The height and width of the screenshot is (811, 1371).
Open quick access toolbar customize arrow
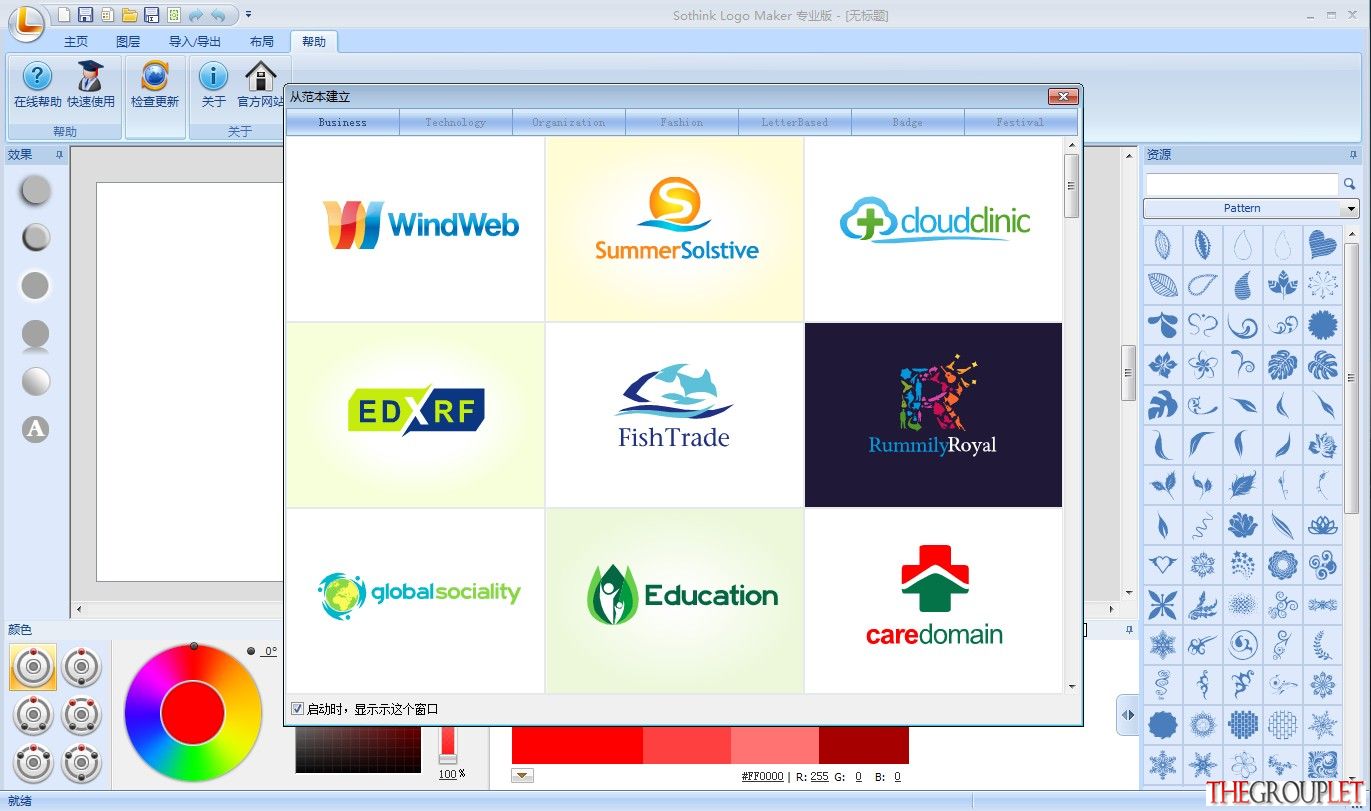tap(249, 15)
